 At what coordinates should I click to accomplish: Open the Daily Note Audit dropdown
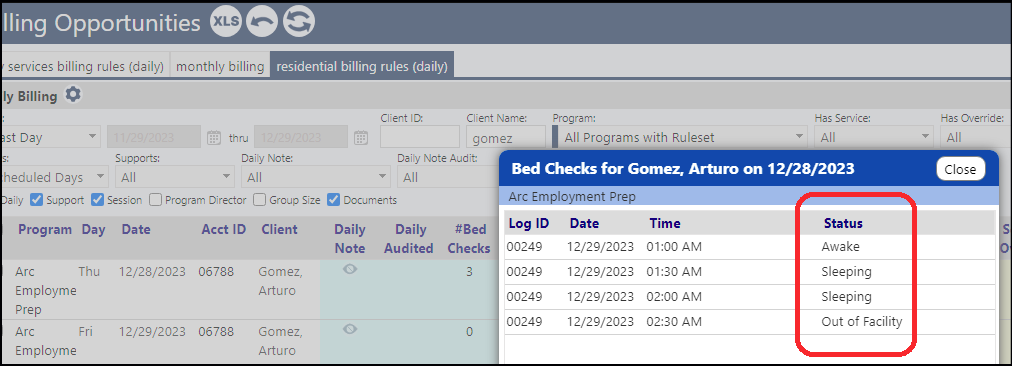point(449,176)
